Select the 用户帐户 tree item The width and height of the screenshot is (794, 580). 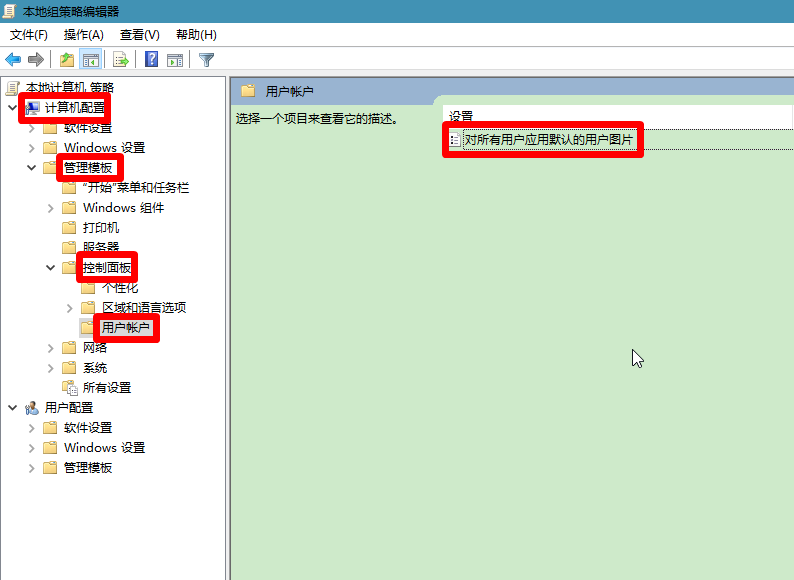[126, 328]
